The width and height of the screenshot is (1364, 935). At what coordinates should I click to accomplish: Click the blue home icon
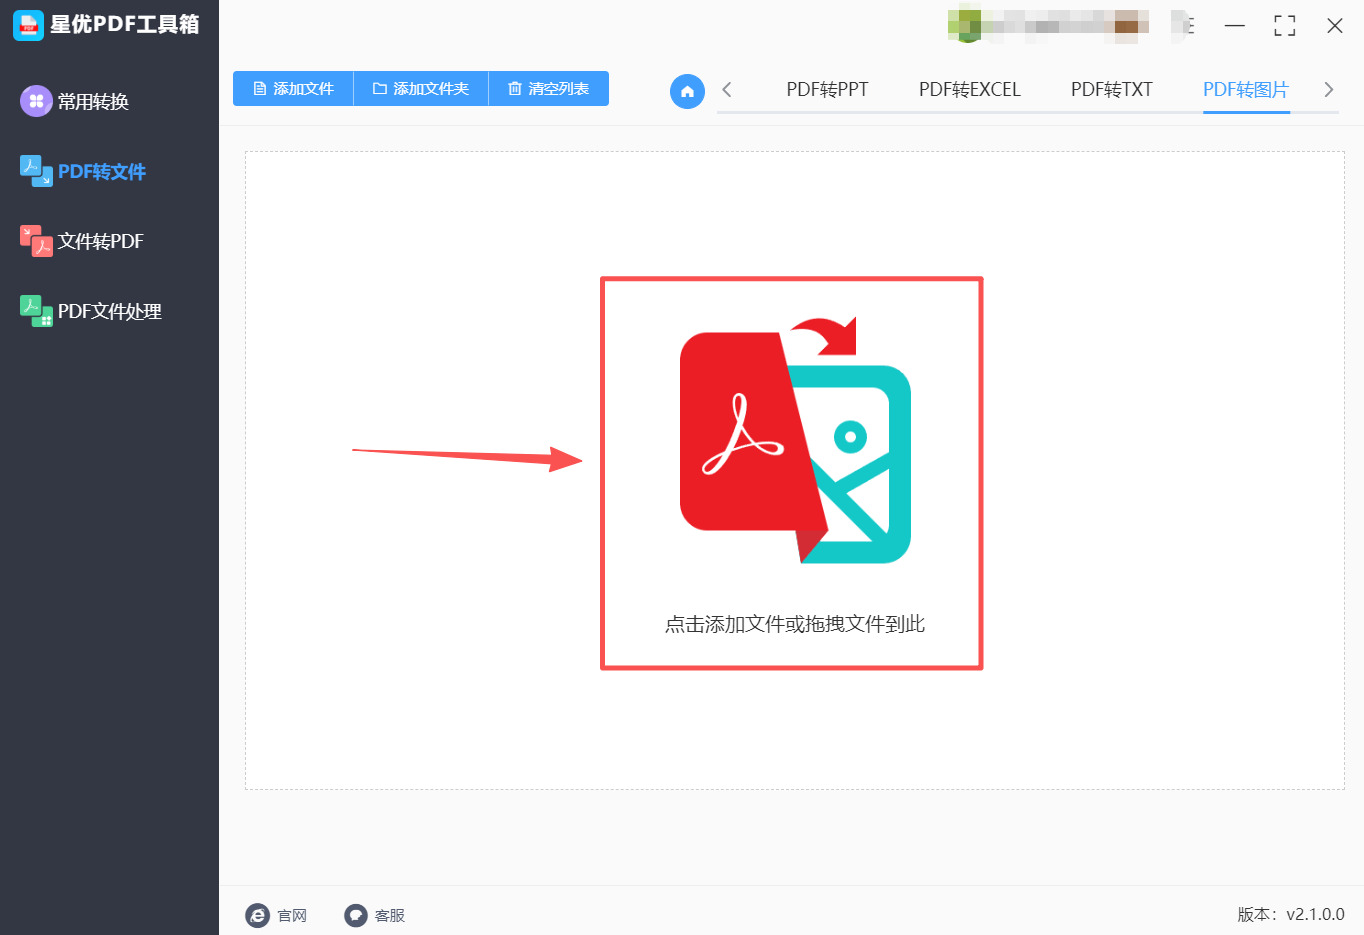[x=687, y=91]
